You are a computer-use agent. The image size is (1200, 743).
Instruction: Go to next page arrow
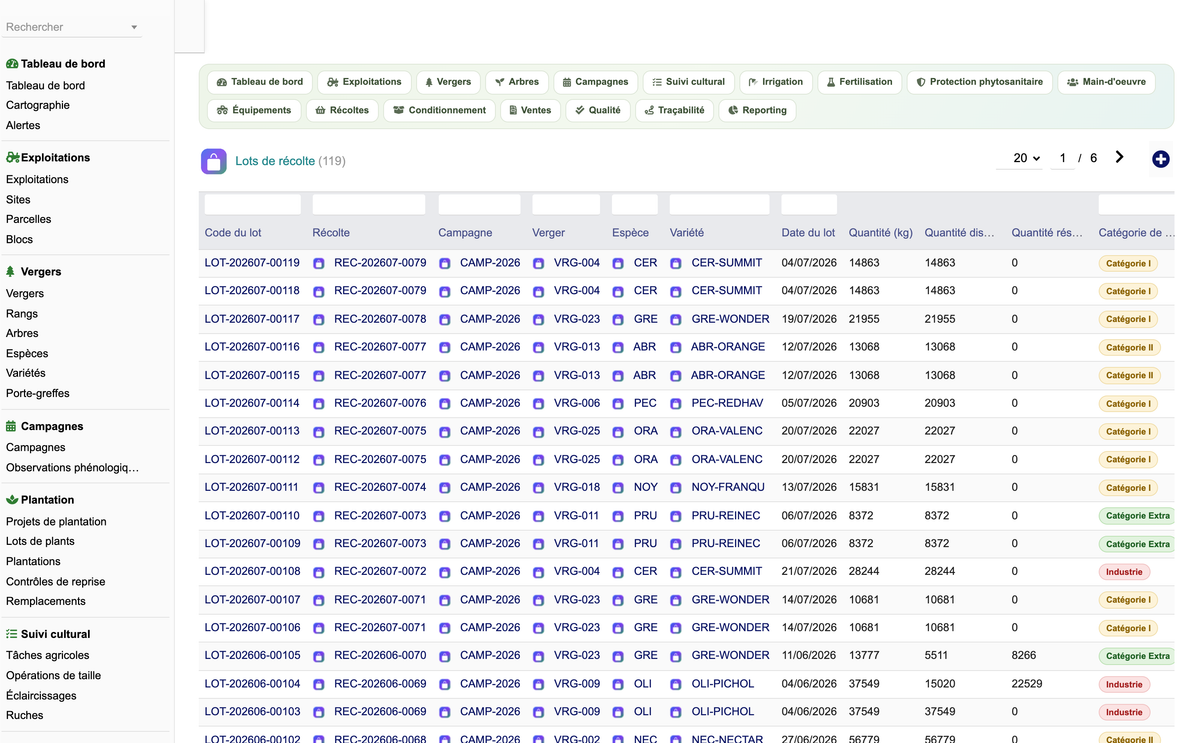coord(1119,157)
